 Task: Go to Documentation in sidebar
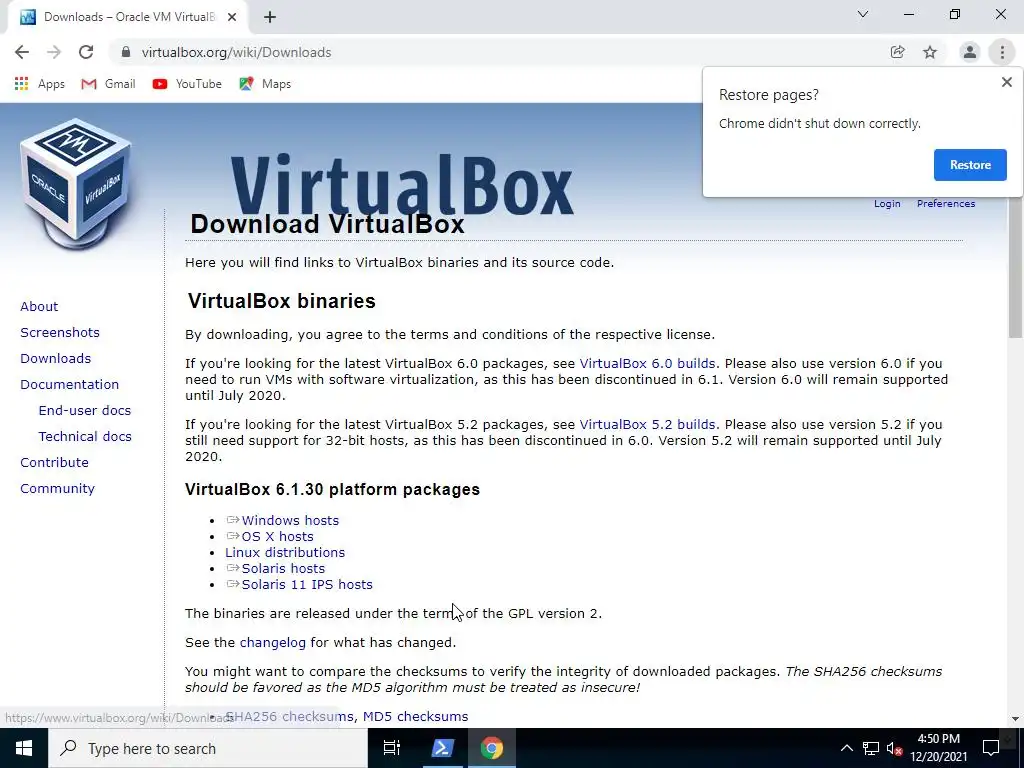click(x=69, y=385)
